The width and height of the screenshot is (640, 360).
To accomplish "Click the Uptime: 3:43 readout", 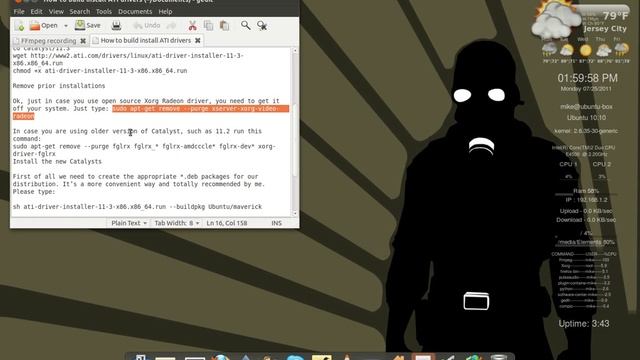I will click(x=584, y=324).
